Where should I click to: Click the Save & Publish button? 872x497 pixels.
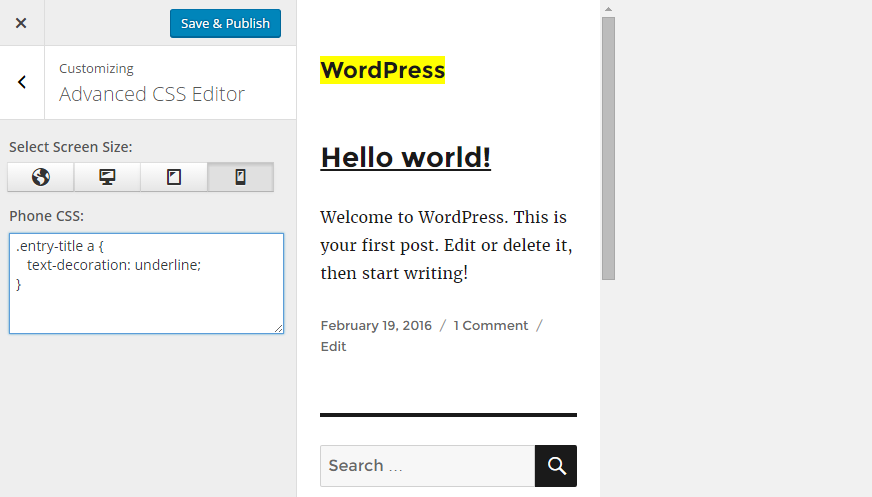[x=225, y=23]
